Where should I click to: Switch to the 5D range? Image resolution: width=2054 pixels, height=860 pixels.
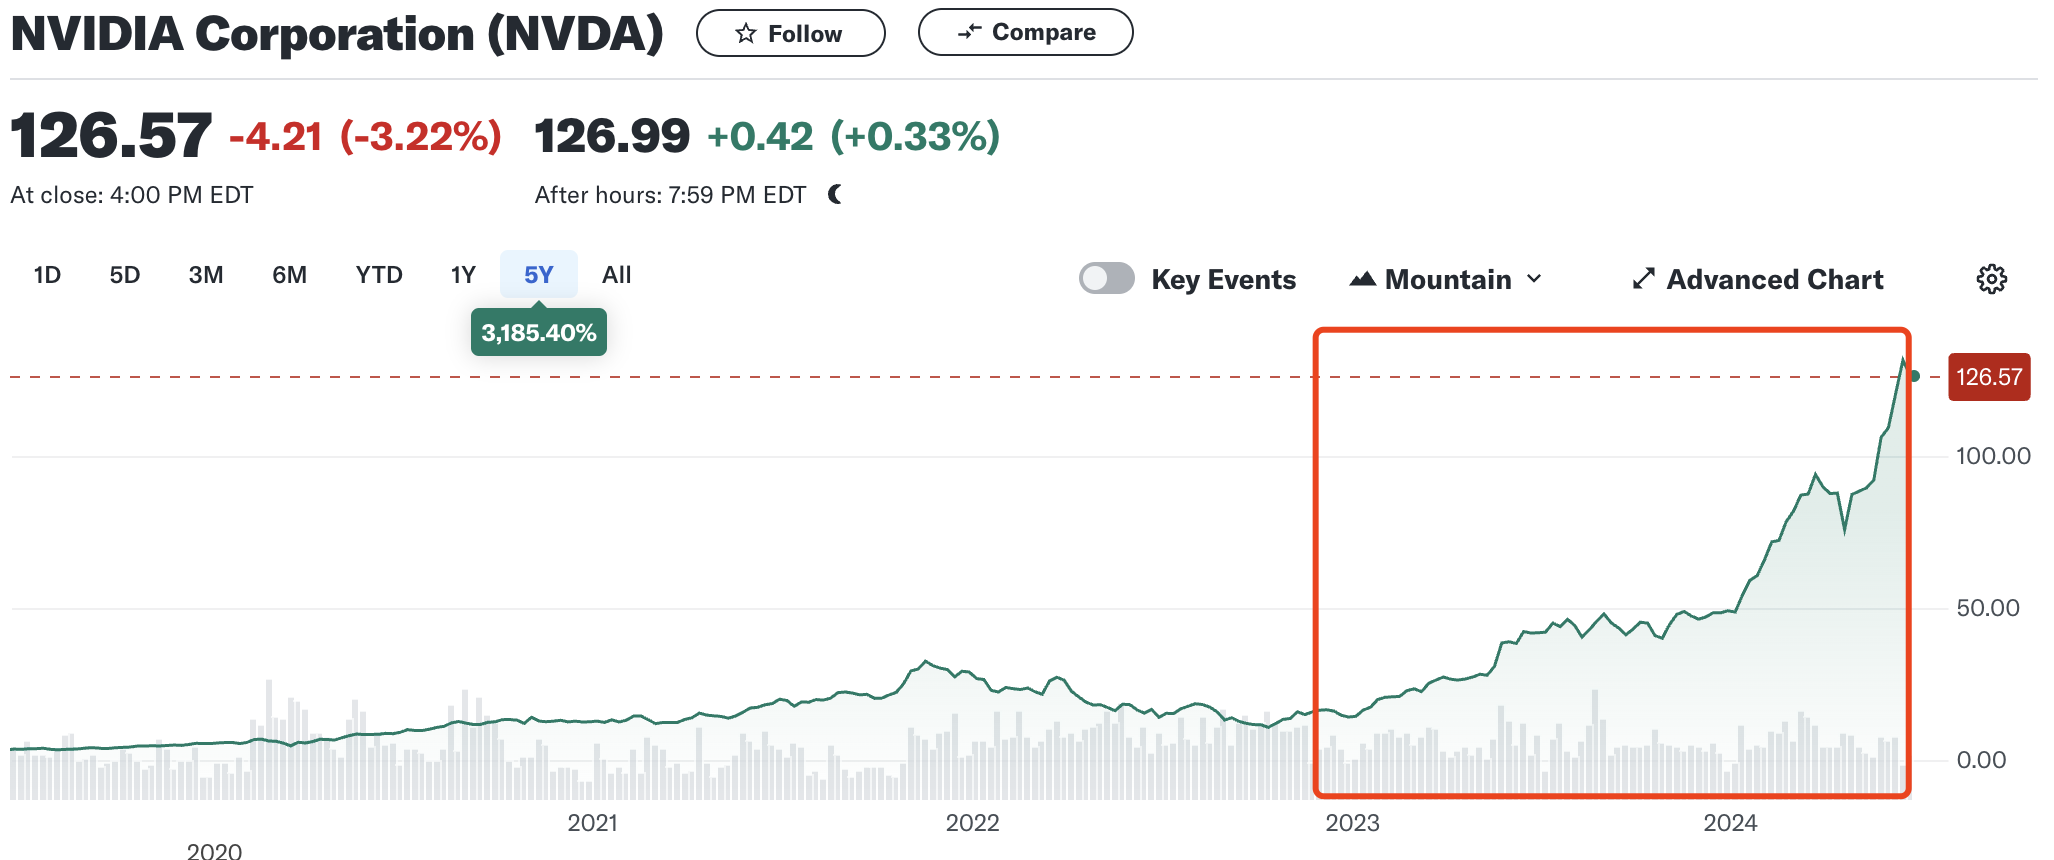(x=125, y=275)
